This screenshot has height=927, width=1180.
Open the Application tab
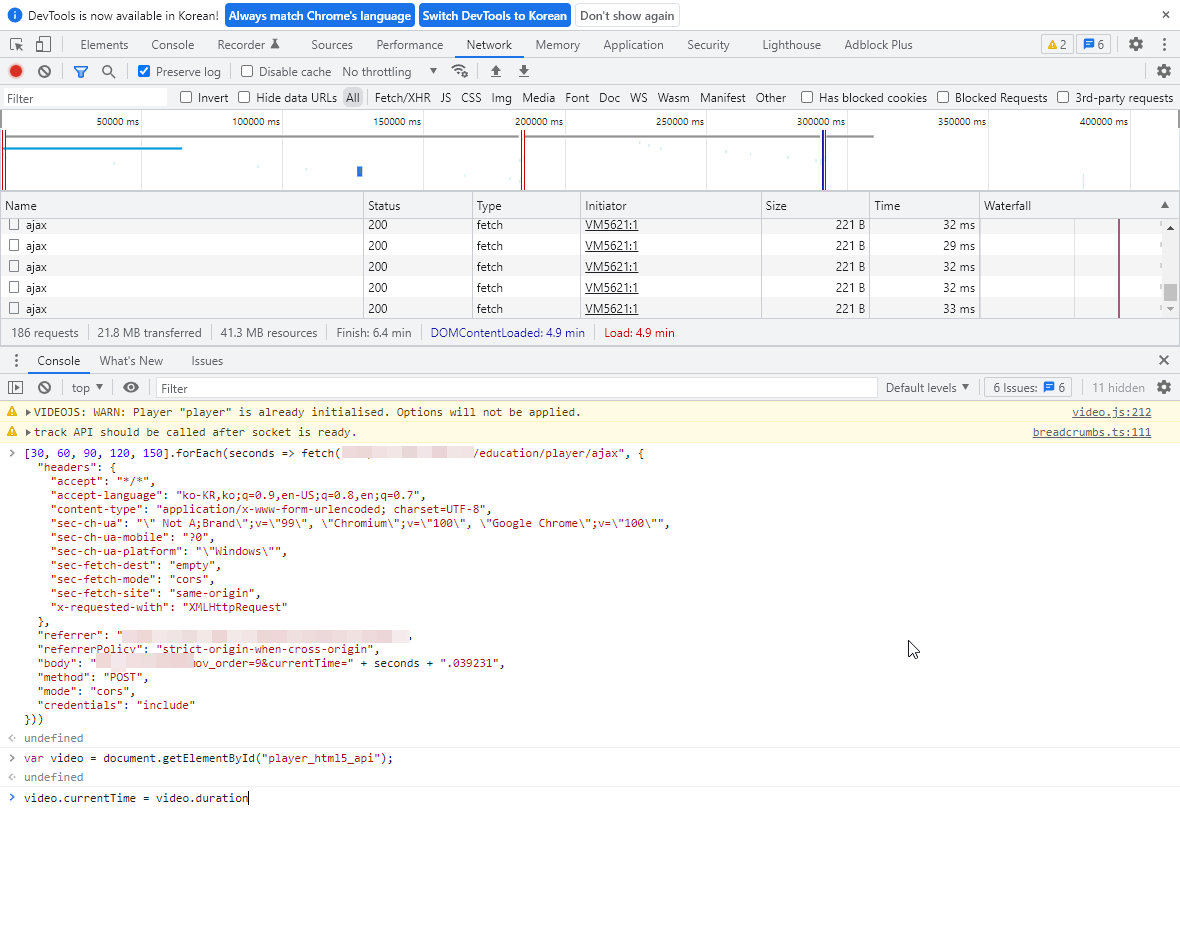[633, 44]
